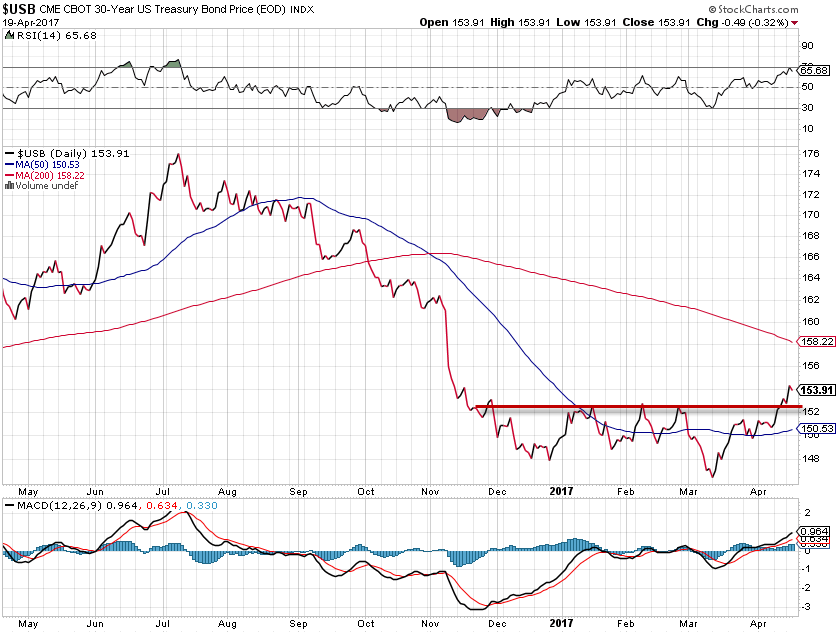This screenshot has width=839, height=640.
Task: Click the StockCharts.com watermark text
Action: (754, 9)
